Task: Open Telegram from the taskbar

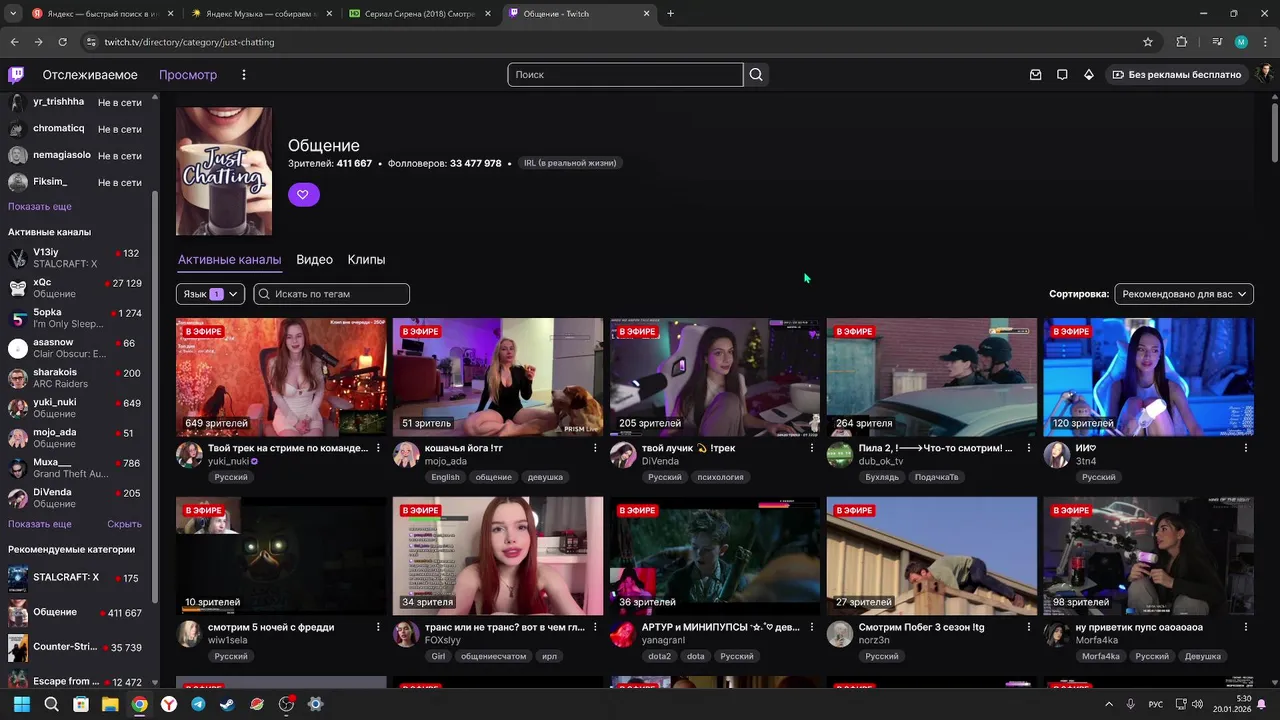Action: (198, 704)
